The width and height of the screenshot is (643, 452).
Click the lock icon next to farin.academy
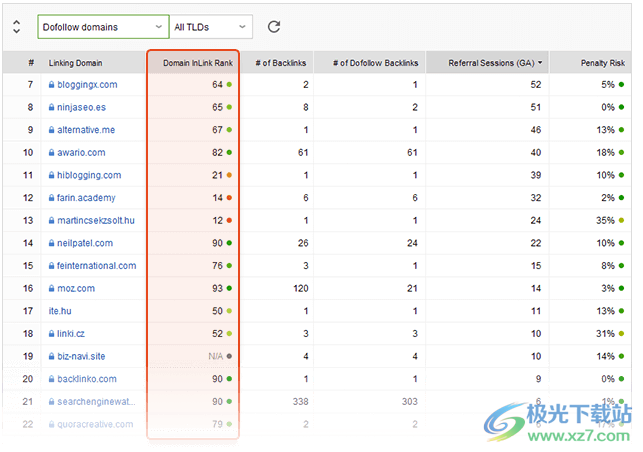(x=51, y=198)
